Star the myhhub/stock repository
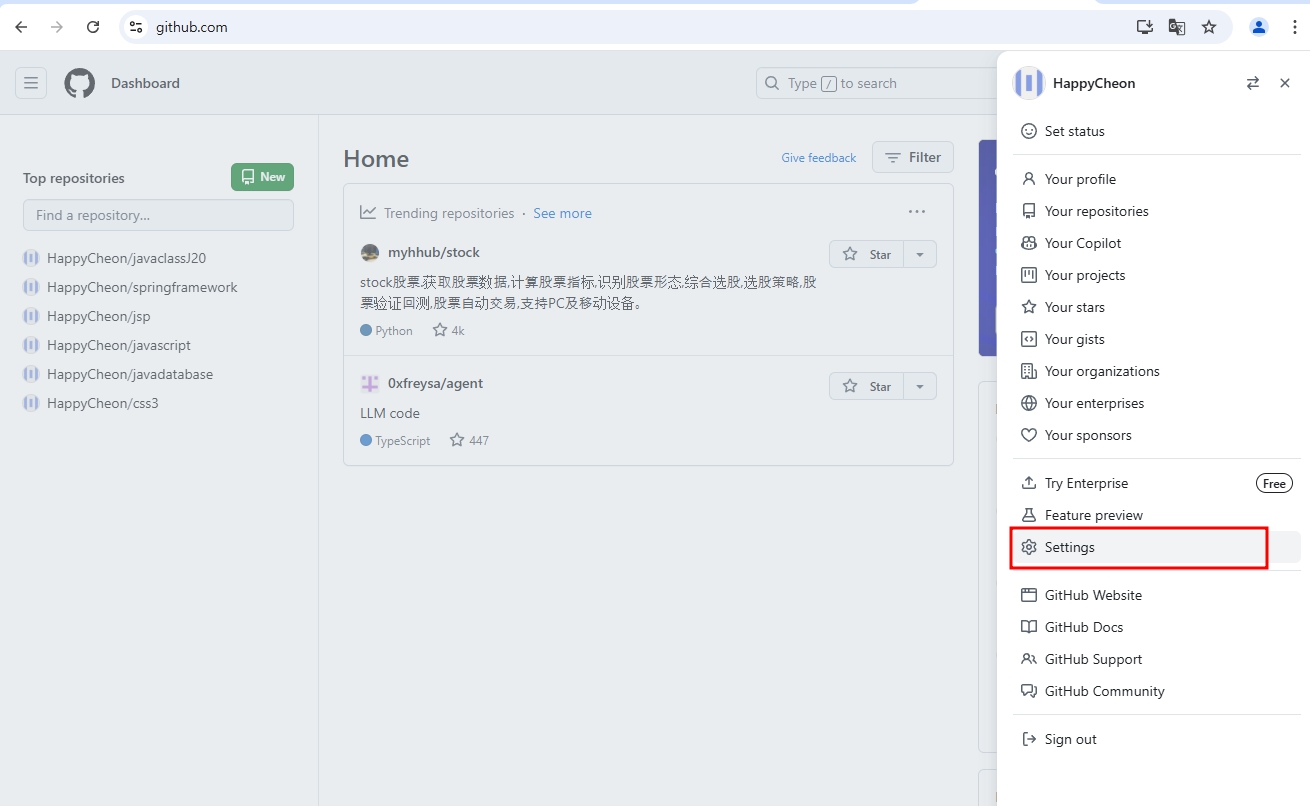The height and width of the screenshot is (806, 1310). 867,254
